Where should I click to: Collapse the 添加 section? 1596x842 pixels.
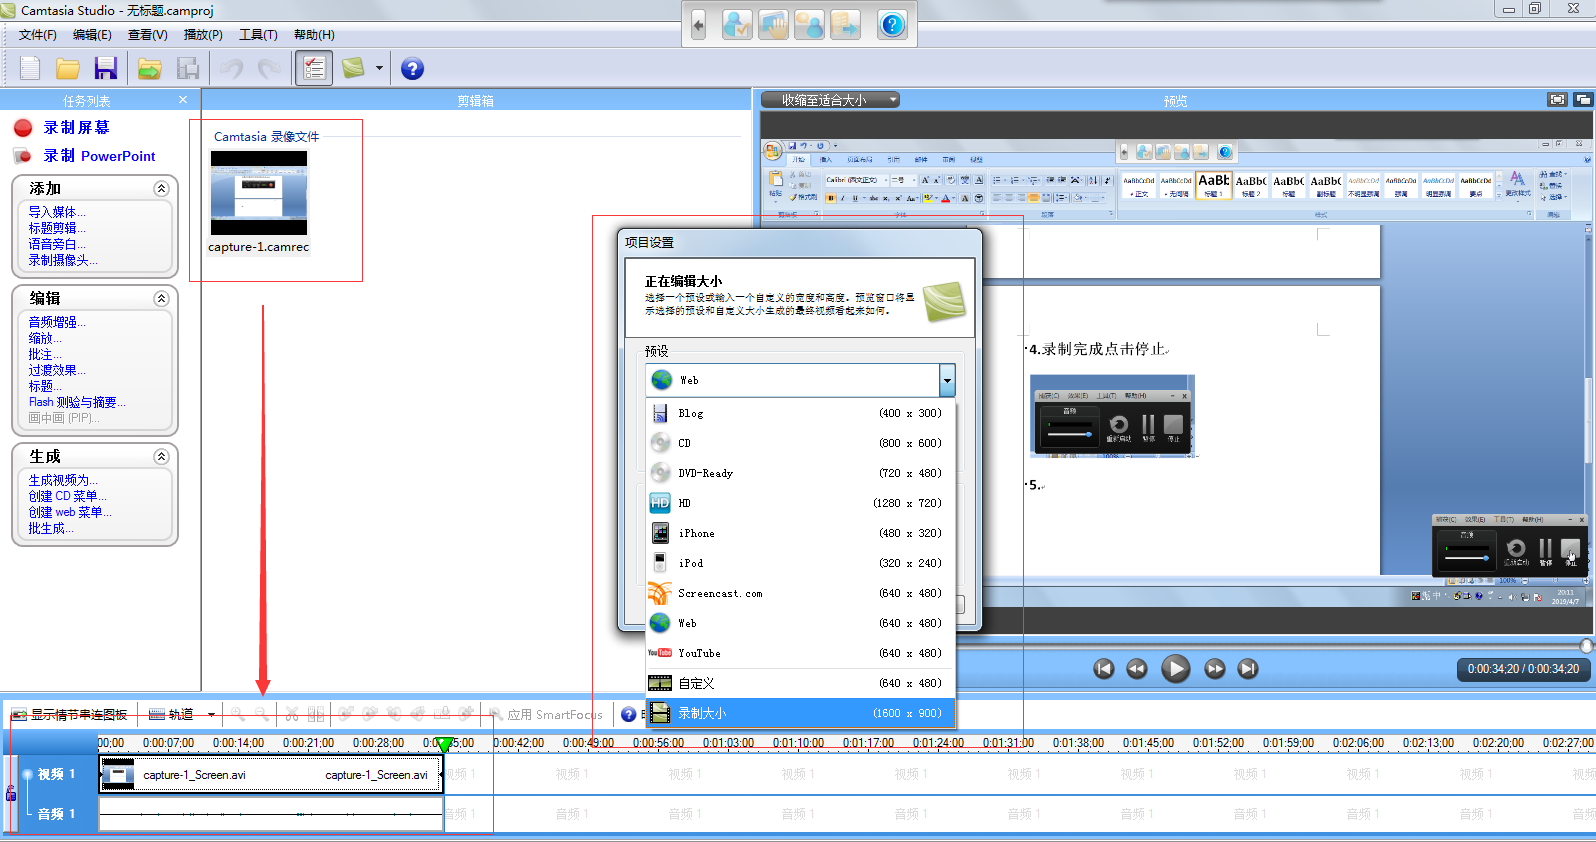(161, 189)
